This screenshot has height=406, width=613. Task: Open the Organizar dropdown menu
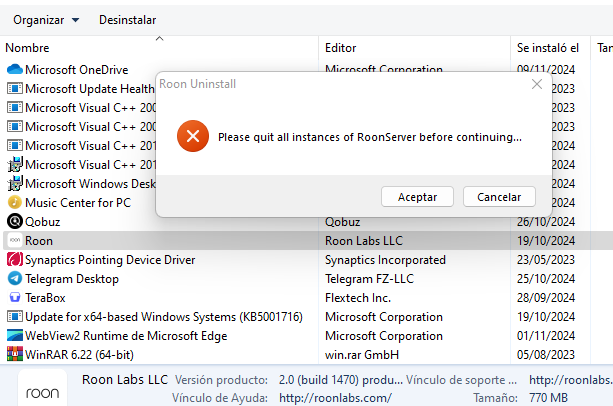coord(46,20)
